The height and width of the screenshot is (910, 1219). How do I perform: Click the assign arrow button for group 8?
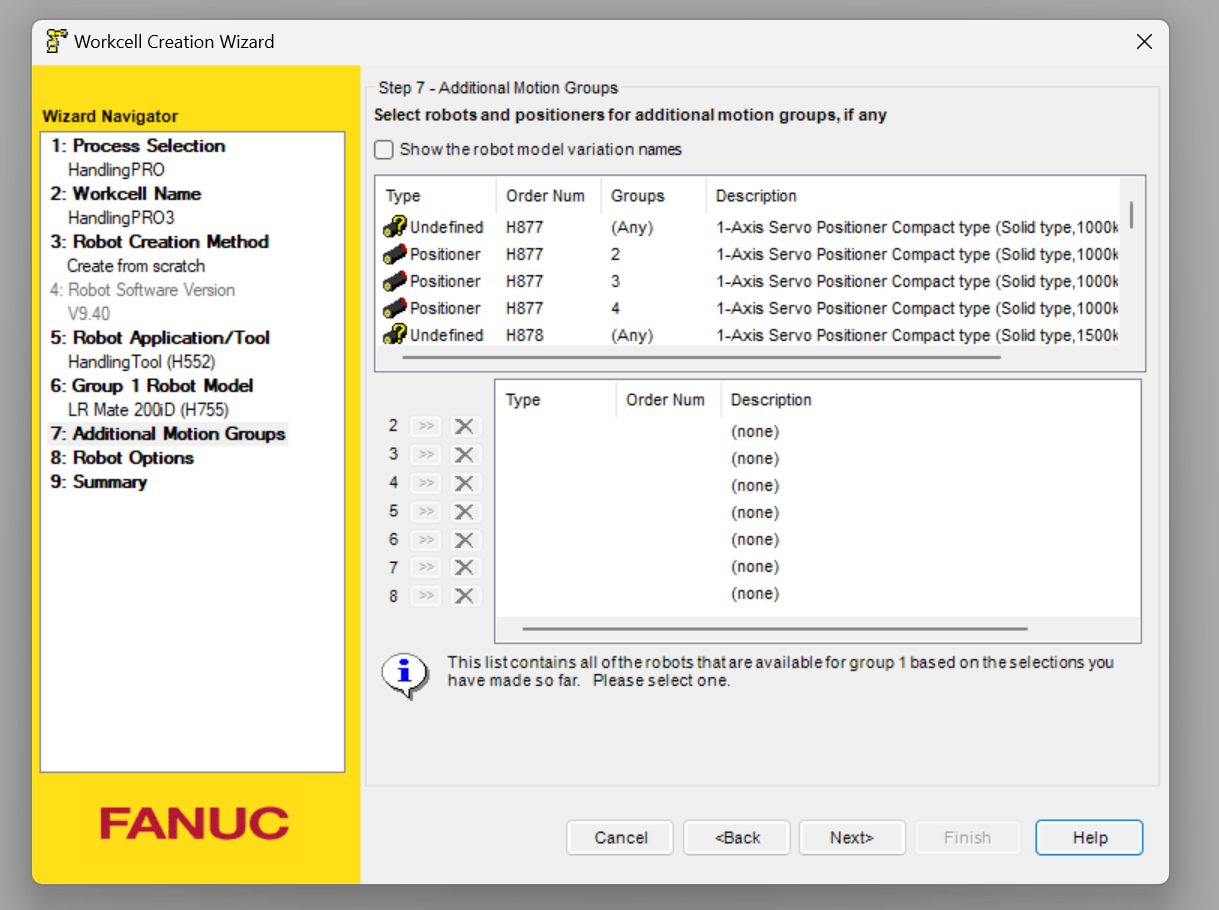click(x=426, y=596)
